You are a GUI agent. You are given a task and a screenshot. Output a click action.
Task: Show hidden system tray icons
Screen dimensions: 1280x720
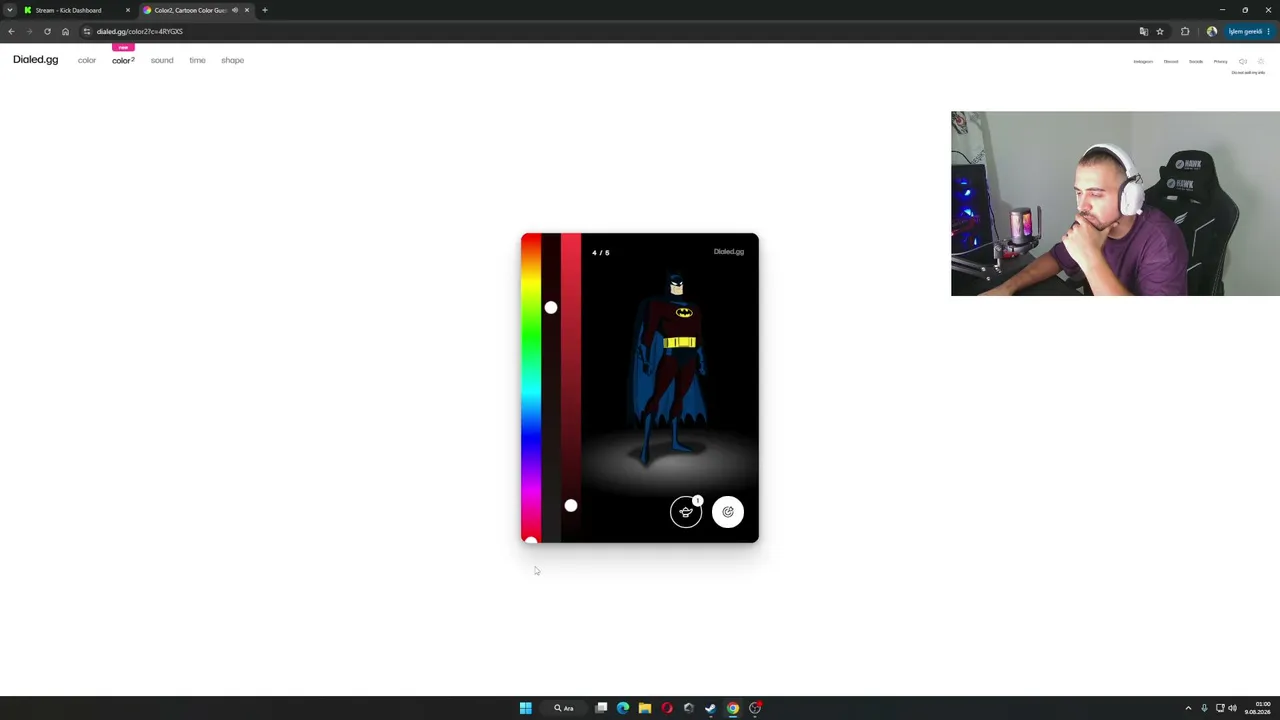coord(1188,708)
